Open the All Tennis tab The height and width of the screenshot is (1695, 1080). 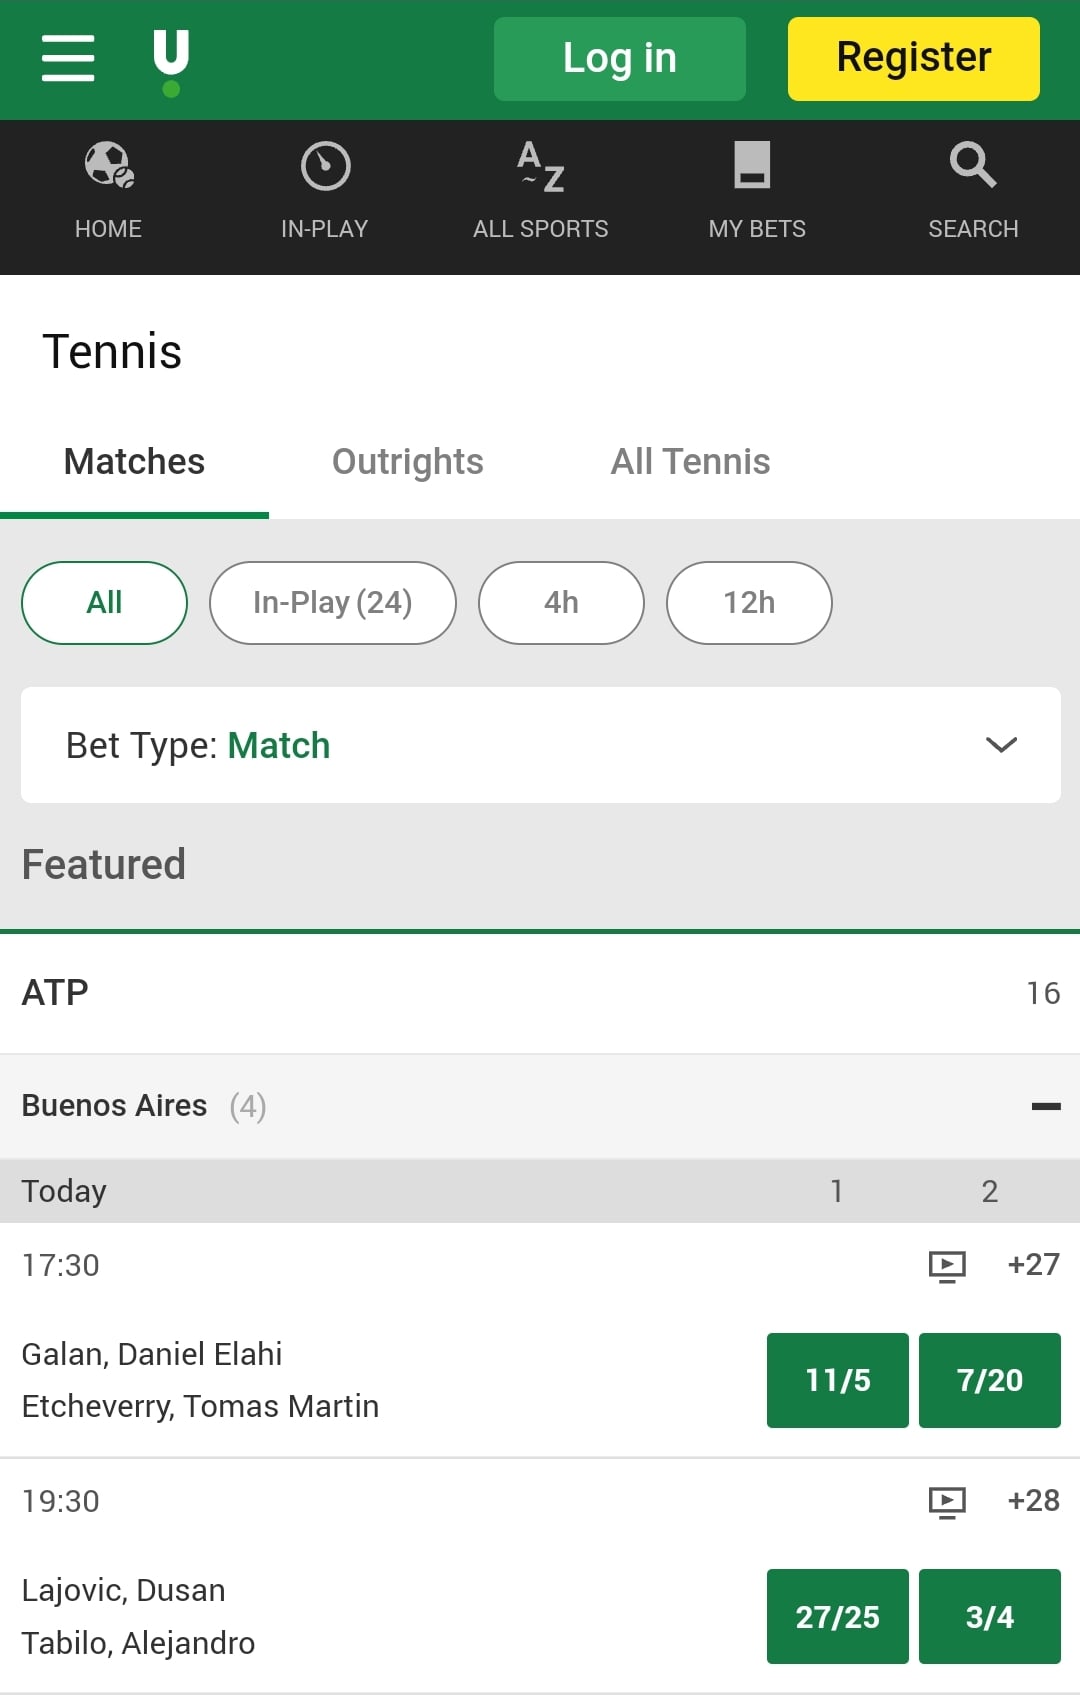point(689,461)
